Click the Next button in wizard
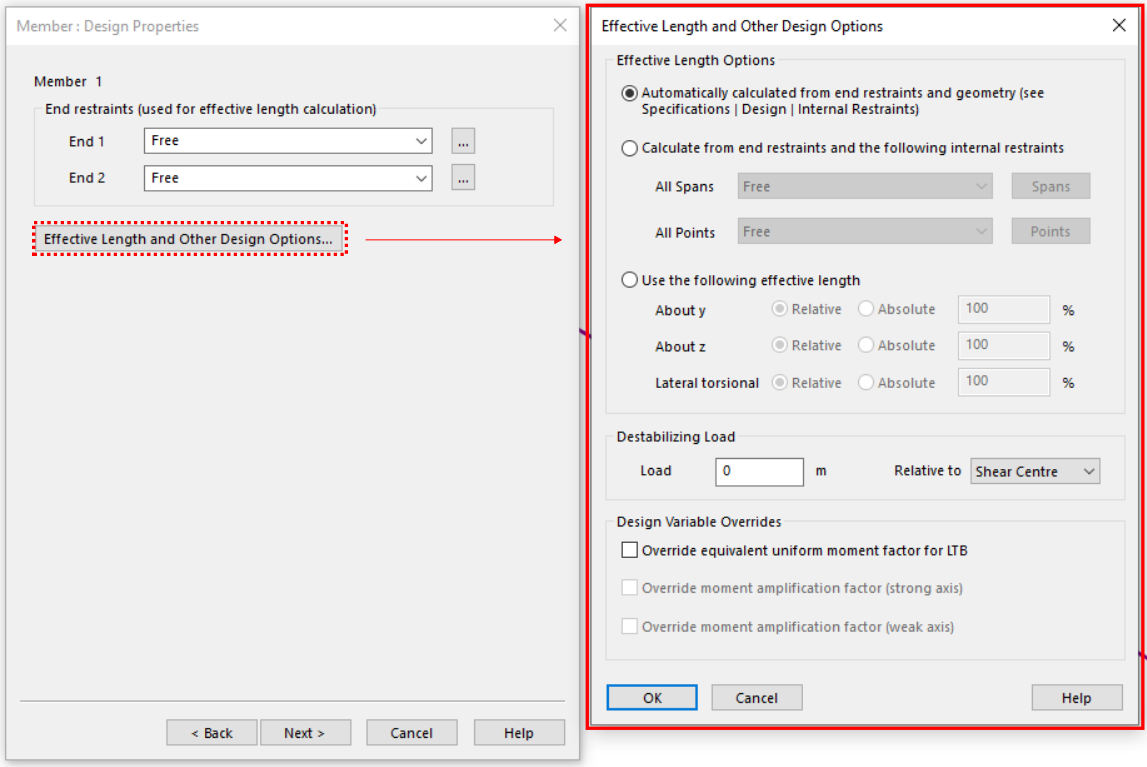Screen dimensions: 1147x767 pos(305,733)
